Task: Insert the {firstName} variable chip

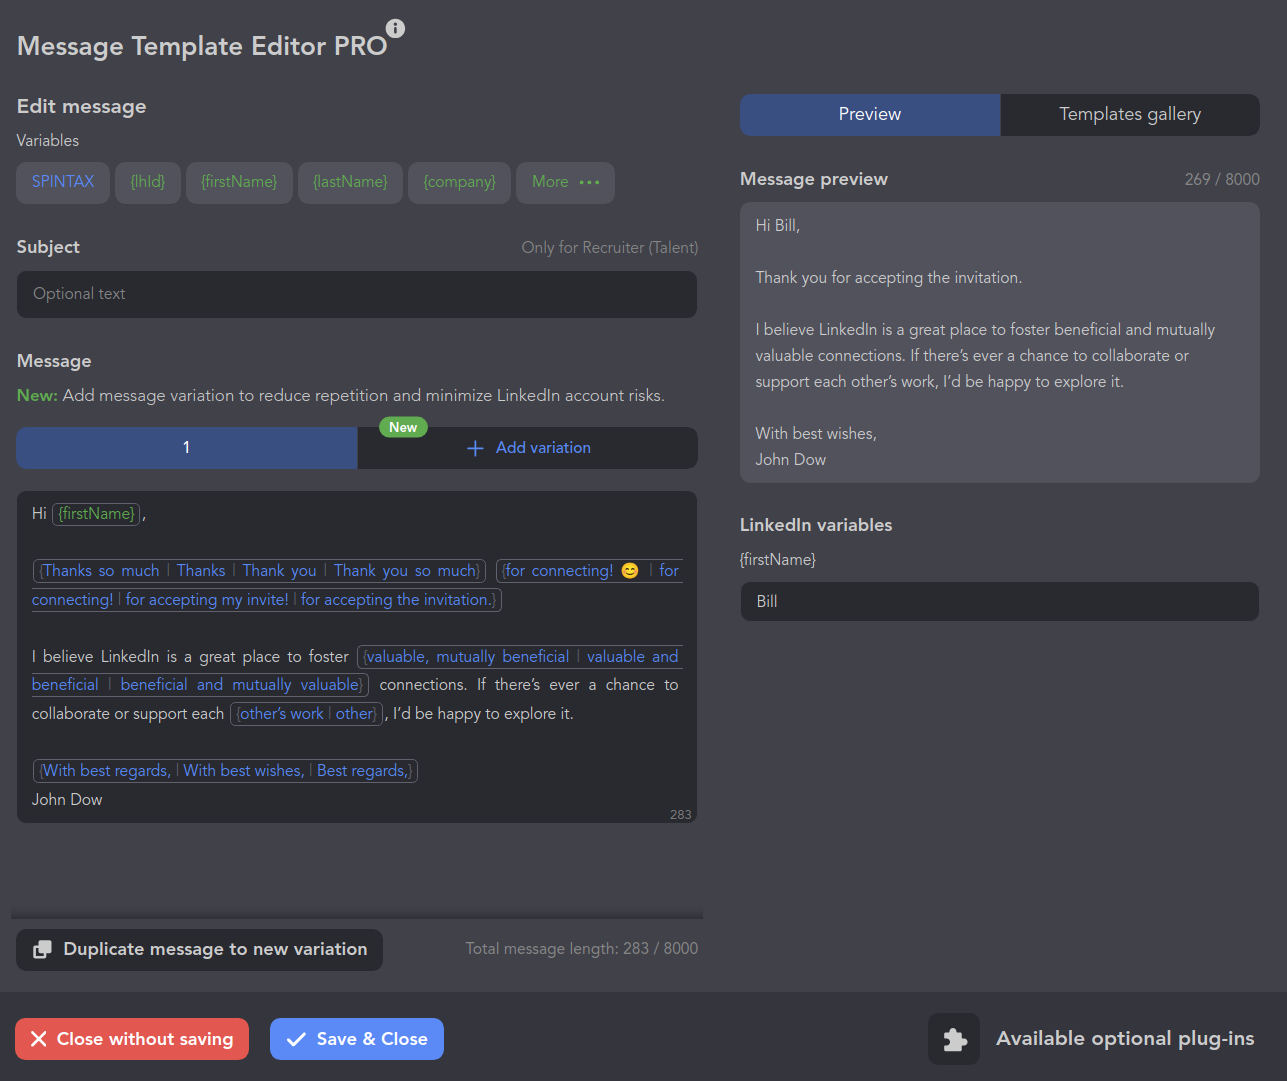Action: (x=239, y=182)
